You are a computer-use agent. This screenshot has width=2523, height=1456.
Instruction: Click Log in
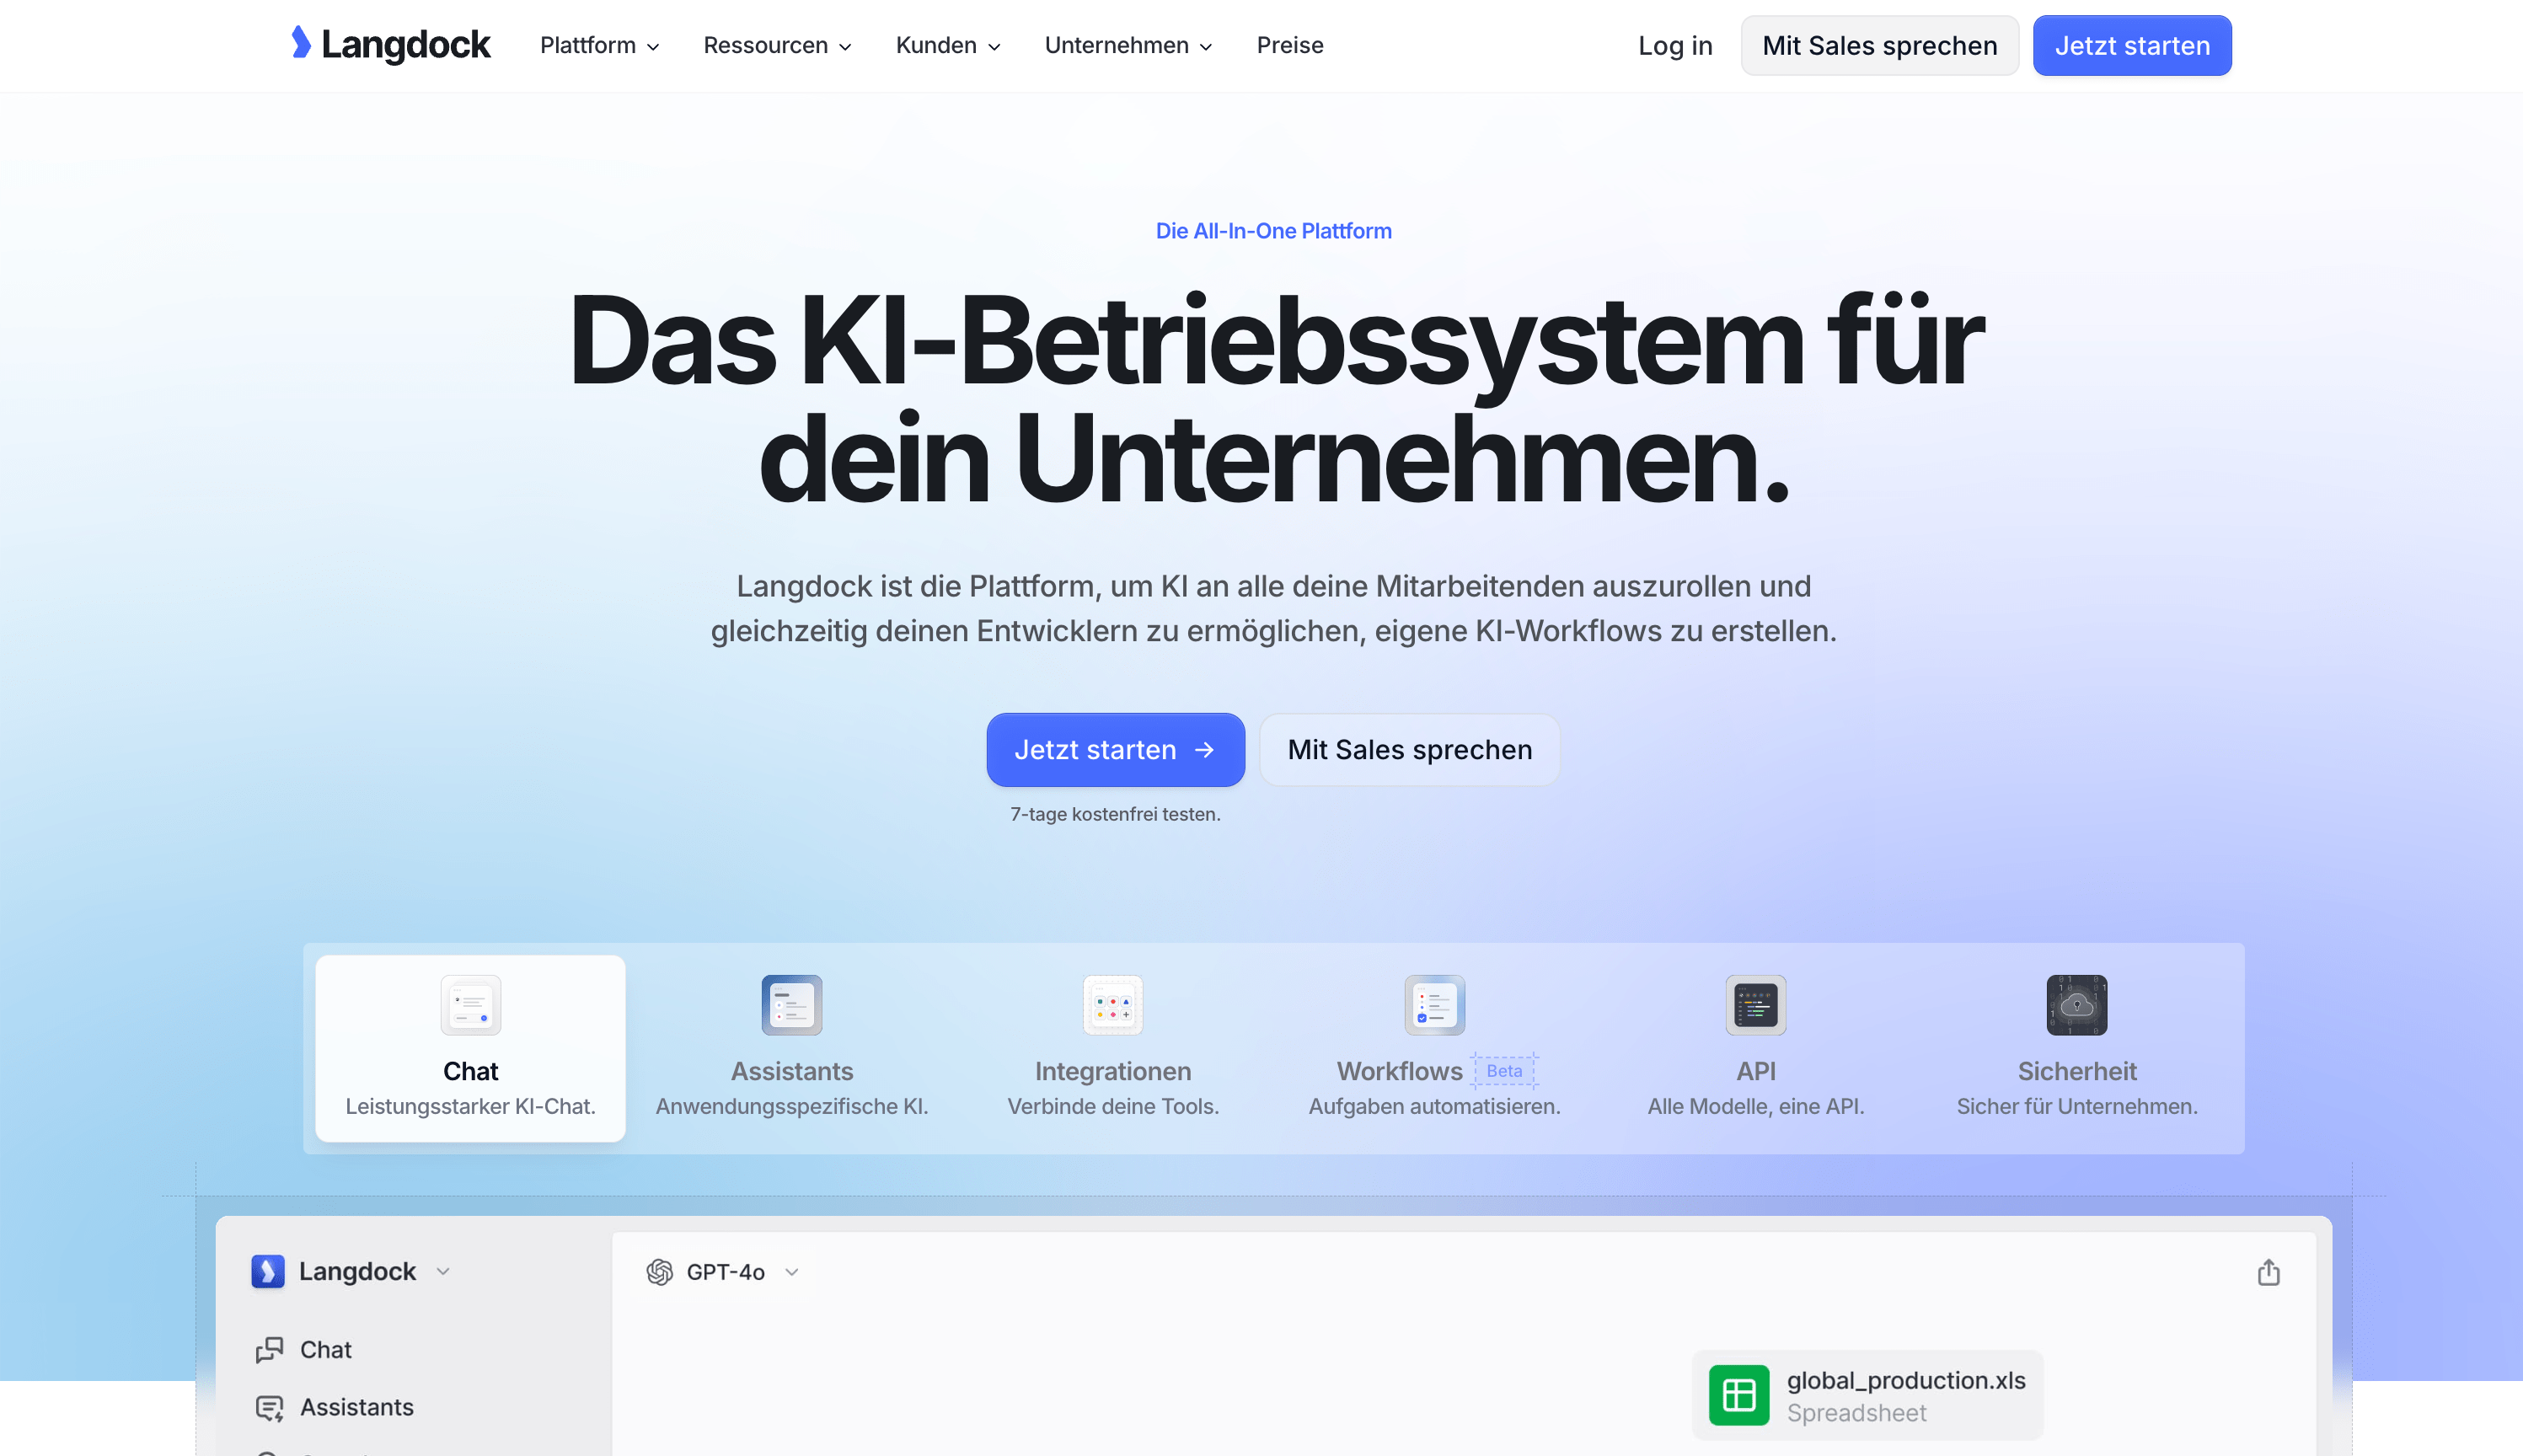point(1675,45)
